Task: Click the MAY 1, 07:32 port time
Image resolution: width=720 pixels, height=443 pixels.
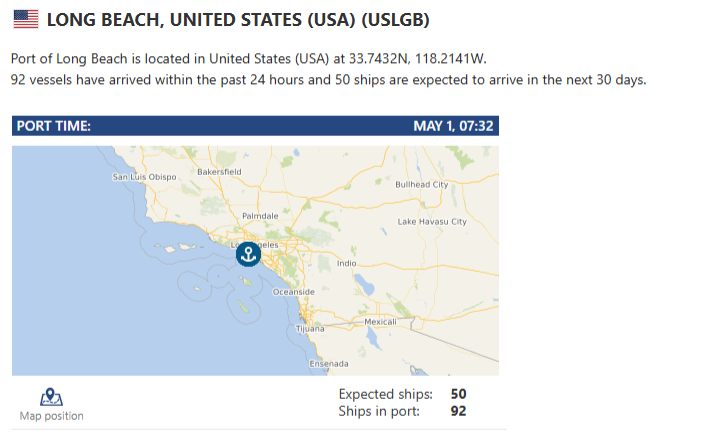Action: click(x=453, y=126)
